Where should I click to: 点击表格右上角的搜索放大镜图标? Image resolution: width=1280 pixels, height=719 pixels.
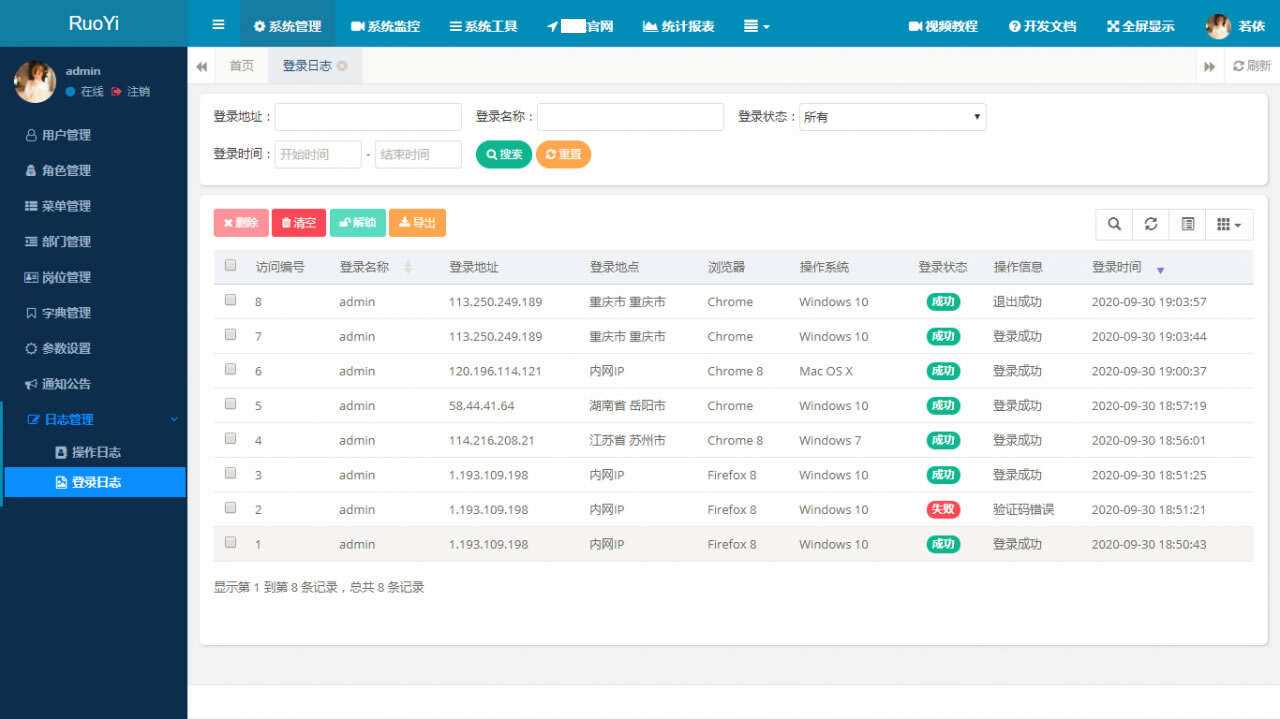tap(1113, 223)
